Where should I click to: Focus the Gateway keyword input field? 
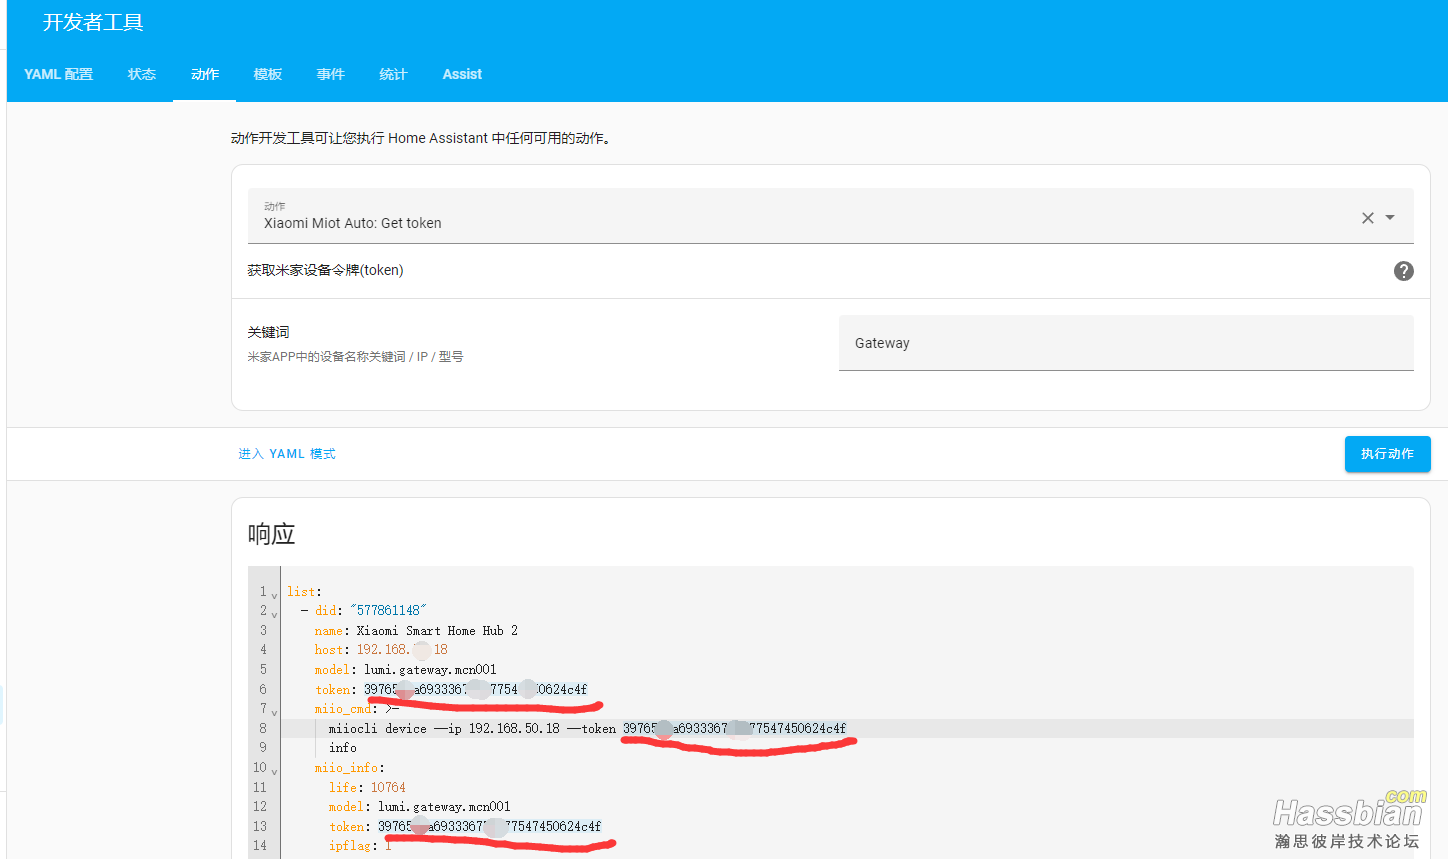pyautogui.click(x=1126, y=343)
